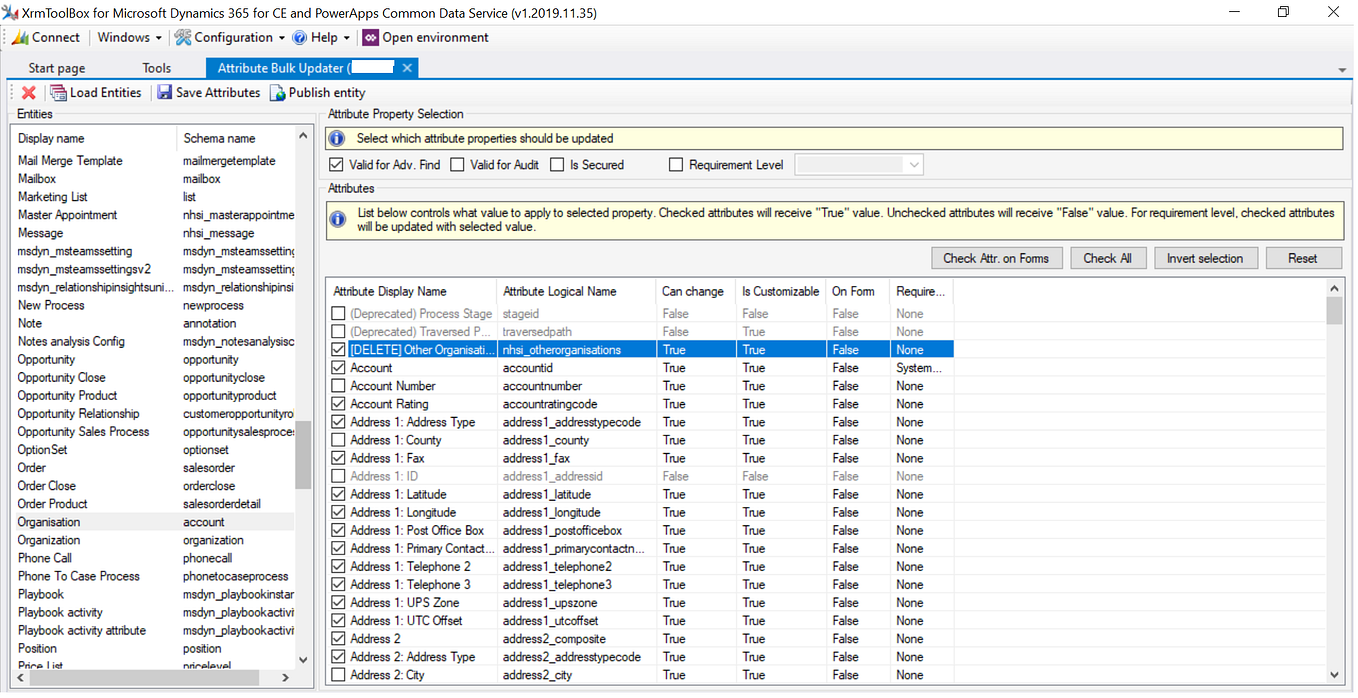Click the Invert selection button
The width and height of the screenshot is (1358, 698).
pyautogui.click(x=1206, y=257)
